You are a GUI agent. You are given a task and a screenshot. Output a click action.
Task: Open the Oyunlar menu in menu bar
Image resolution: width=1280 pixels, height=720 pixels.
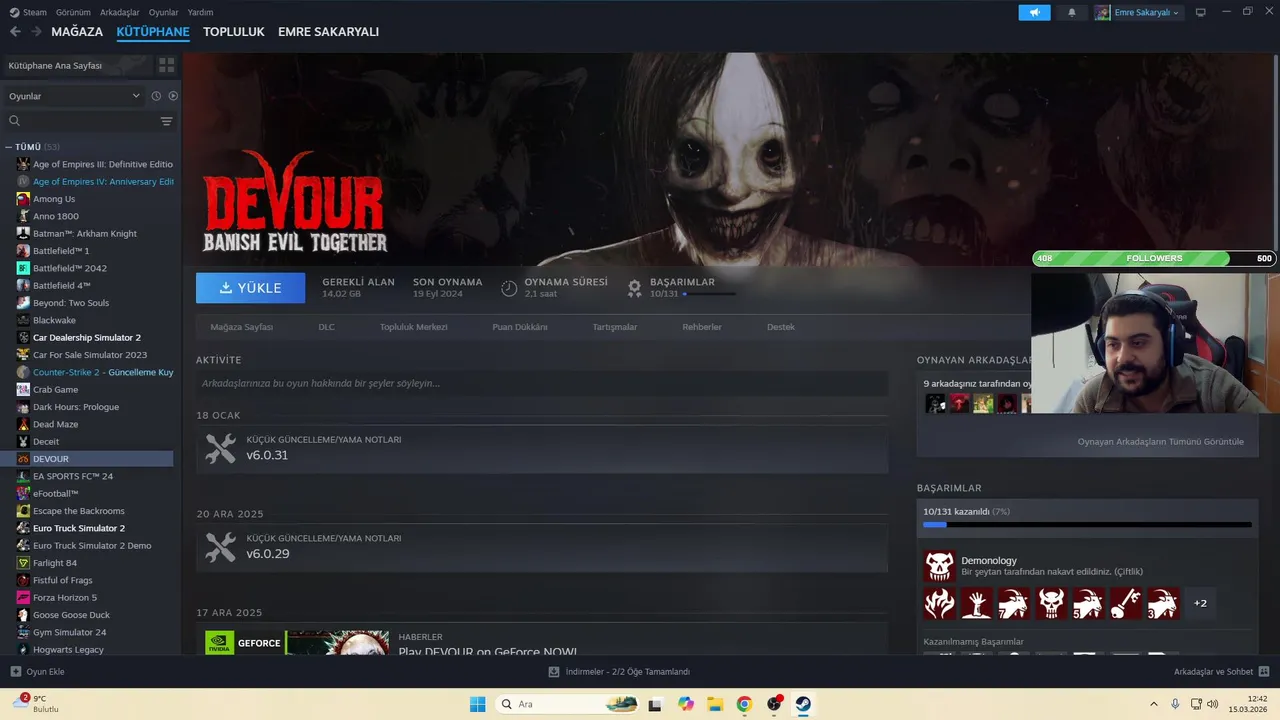(163, 12)
